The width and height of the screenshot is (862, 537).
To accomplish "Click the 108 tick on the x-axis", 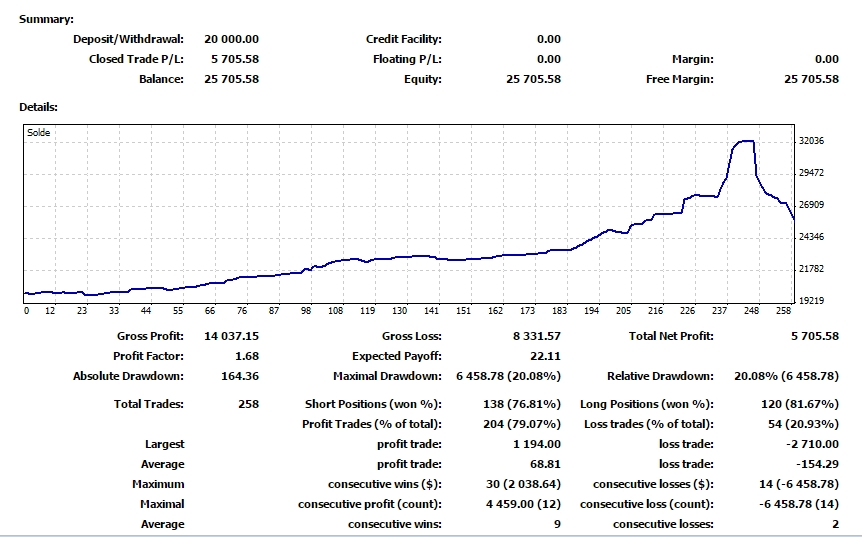I will [335, 311].
